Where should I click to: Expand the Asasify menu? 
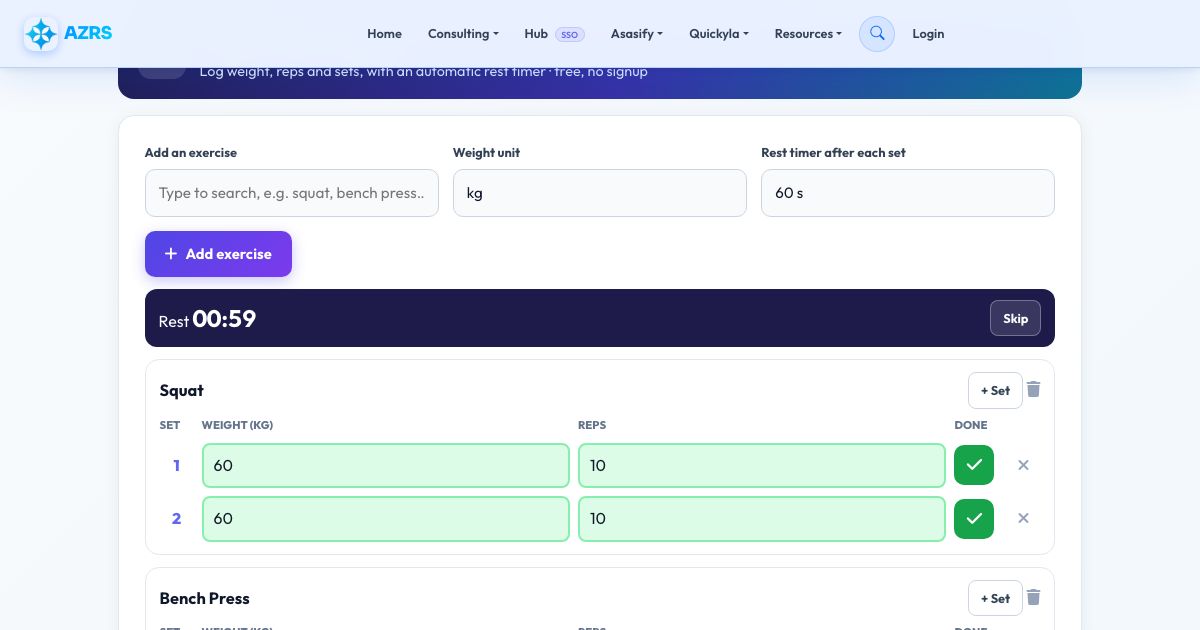tap(637, 34)
